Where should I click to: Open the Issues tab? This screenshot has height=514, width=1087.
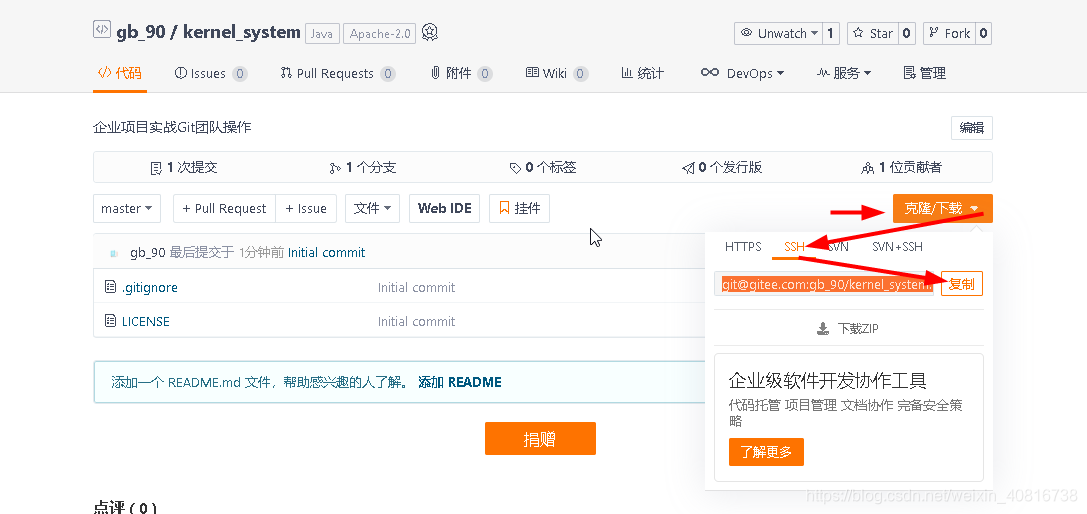coord(210,73)
